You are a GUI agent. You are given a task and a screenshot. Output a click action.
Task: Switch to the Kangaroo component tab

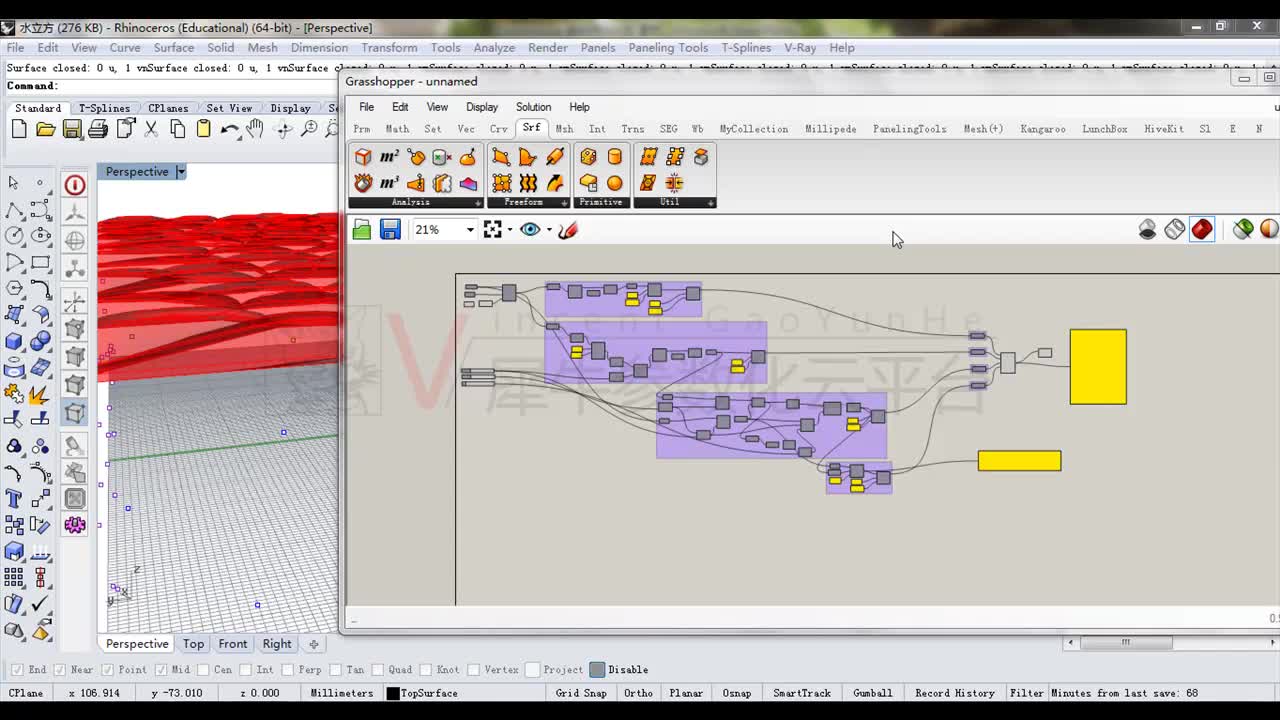1043,129
